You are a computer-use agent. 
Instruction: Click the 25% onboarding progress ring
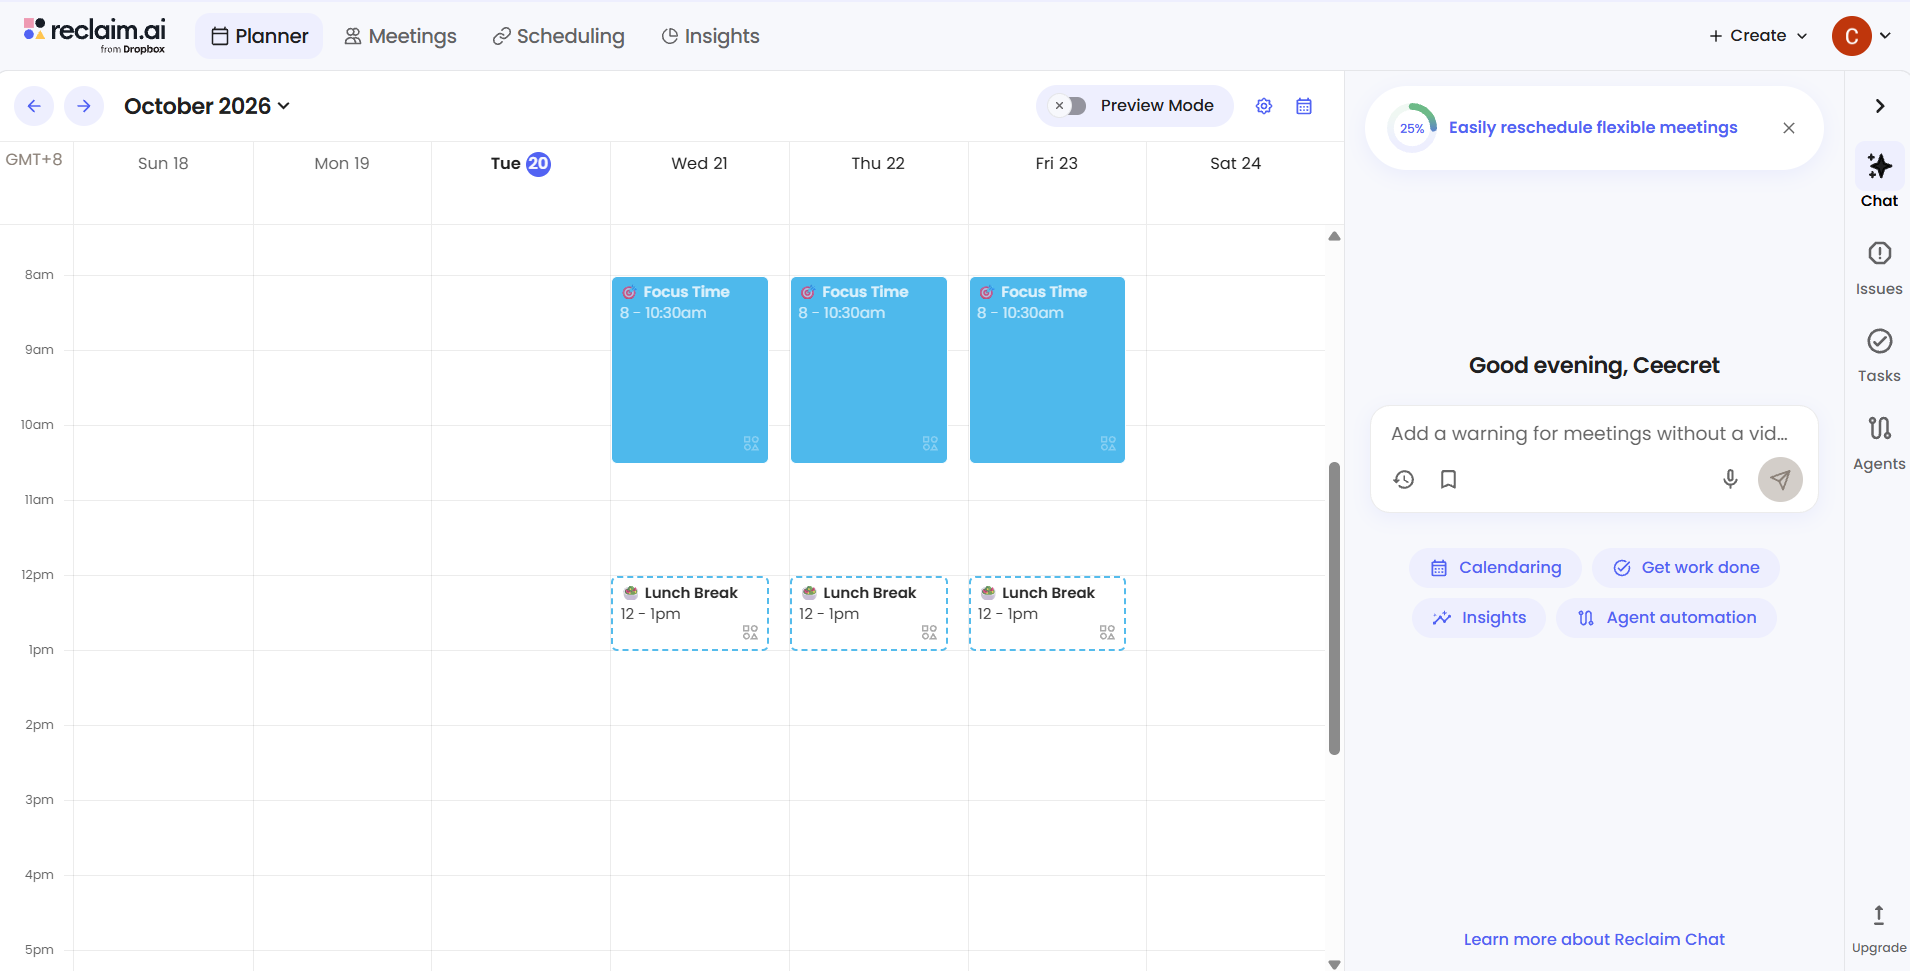1412,128
